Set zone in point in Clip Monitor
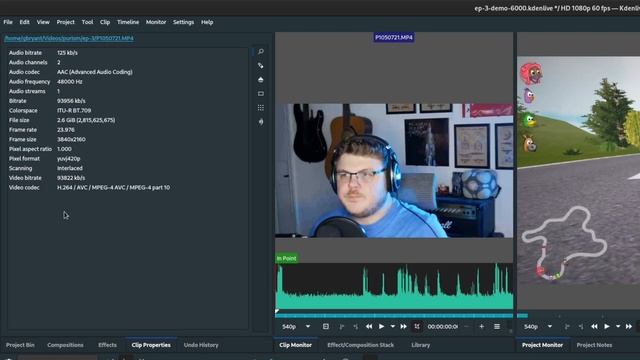This screenshot has width=640, height=360. (x=342, y=327)
